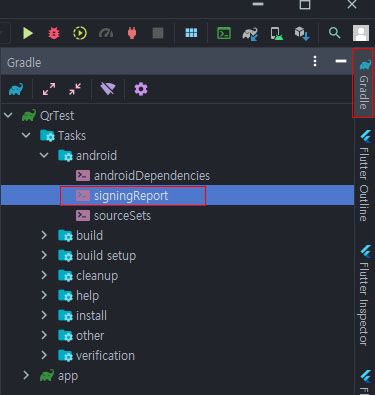375x395 pixels.
Task: Select the sourceSets task
Action: pos(122,216)
